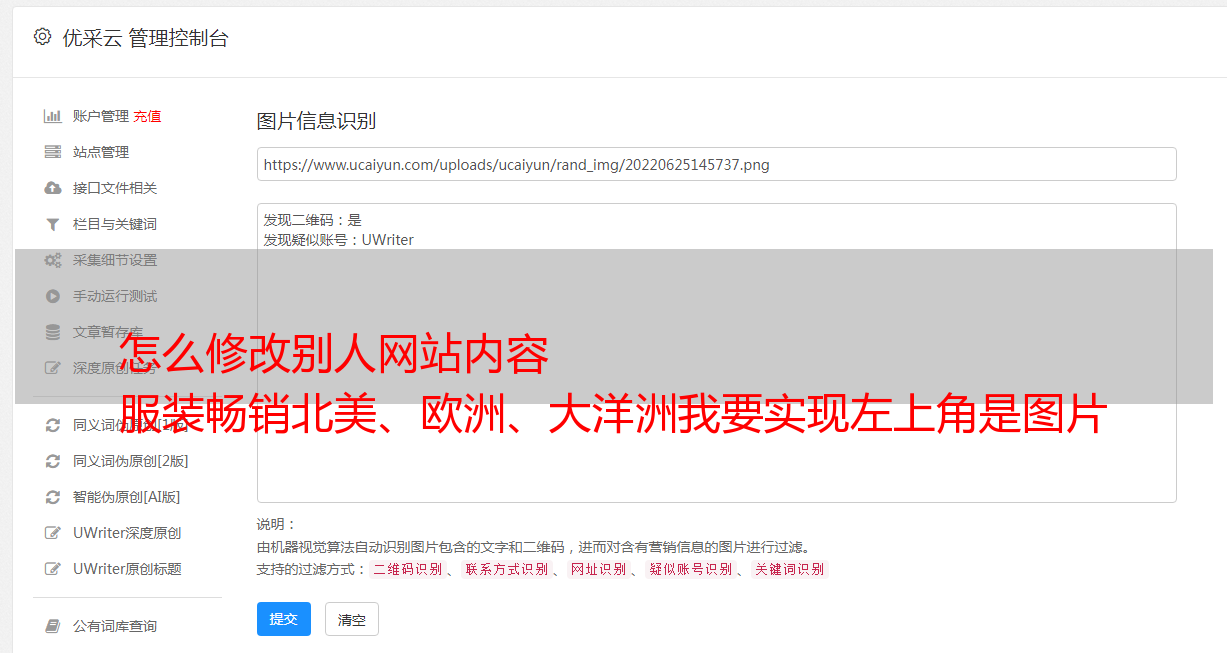Click the book icon for 公有词库查询
This screenshot has width=1227, height=653.
pyautogui.click(x=53, y=626)
